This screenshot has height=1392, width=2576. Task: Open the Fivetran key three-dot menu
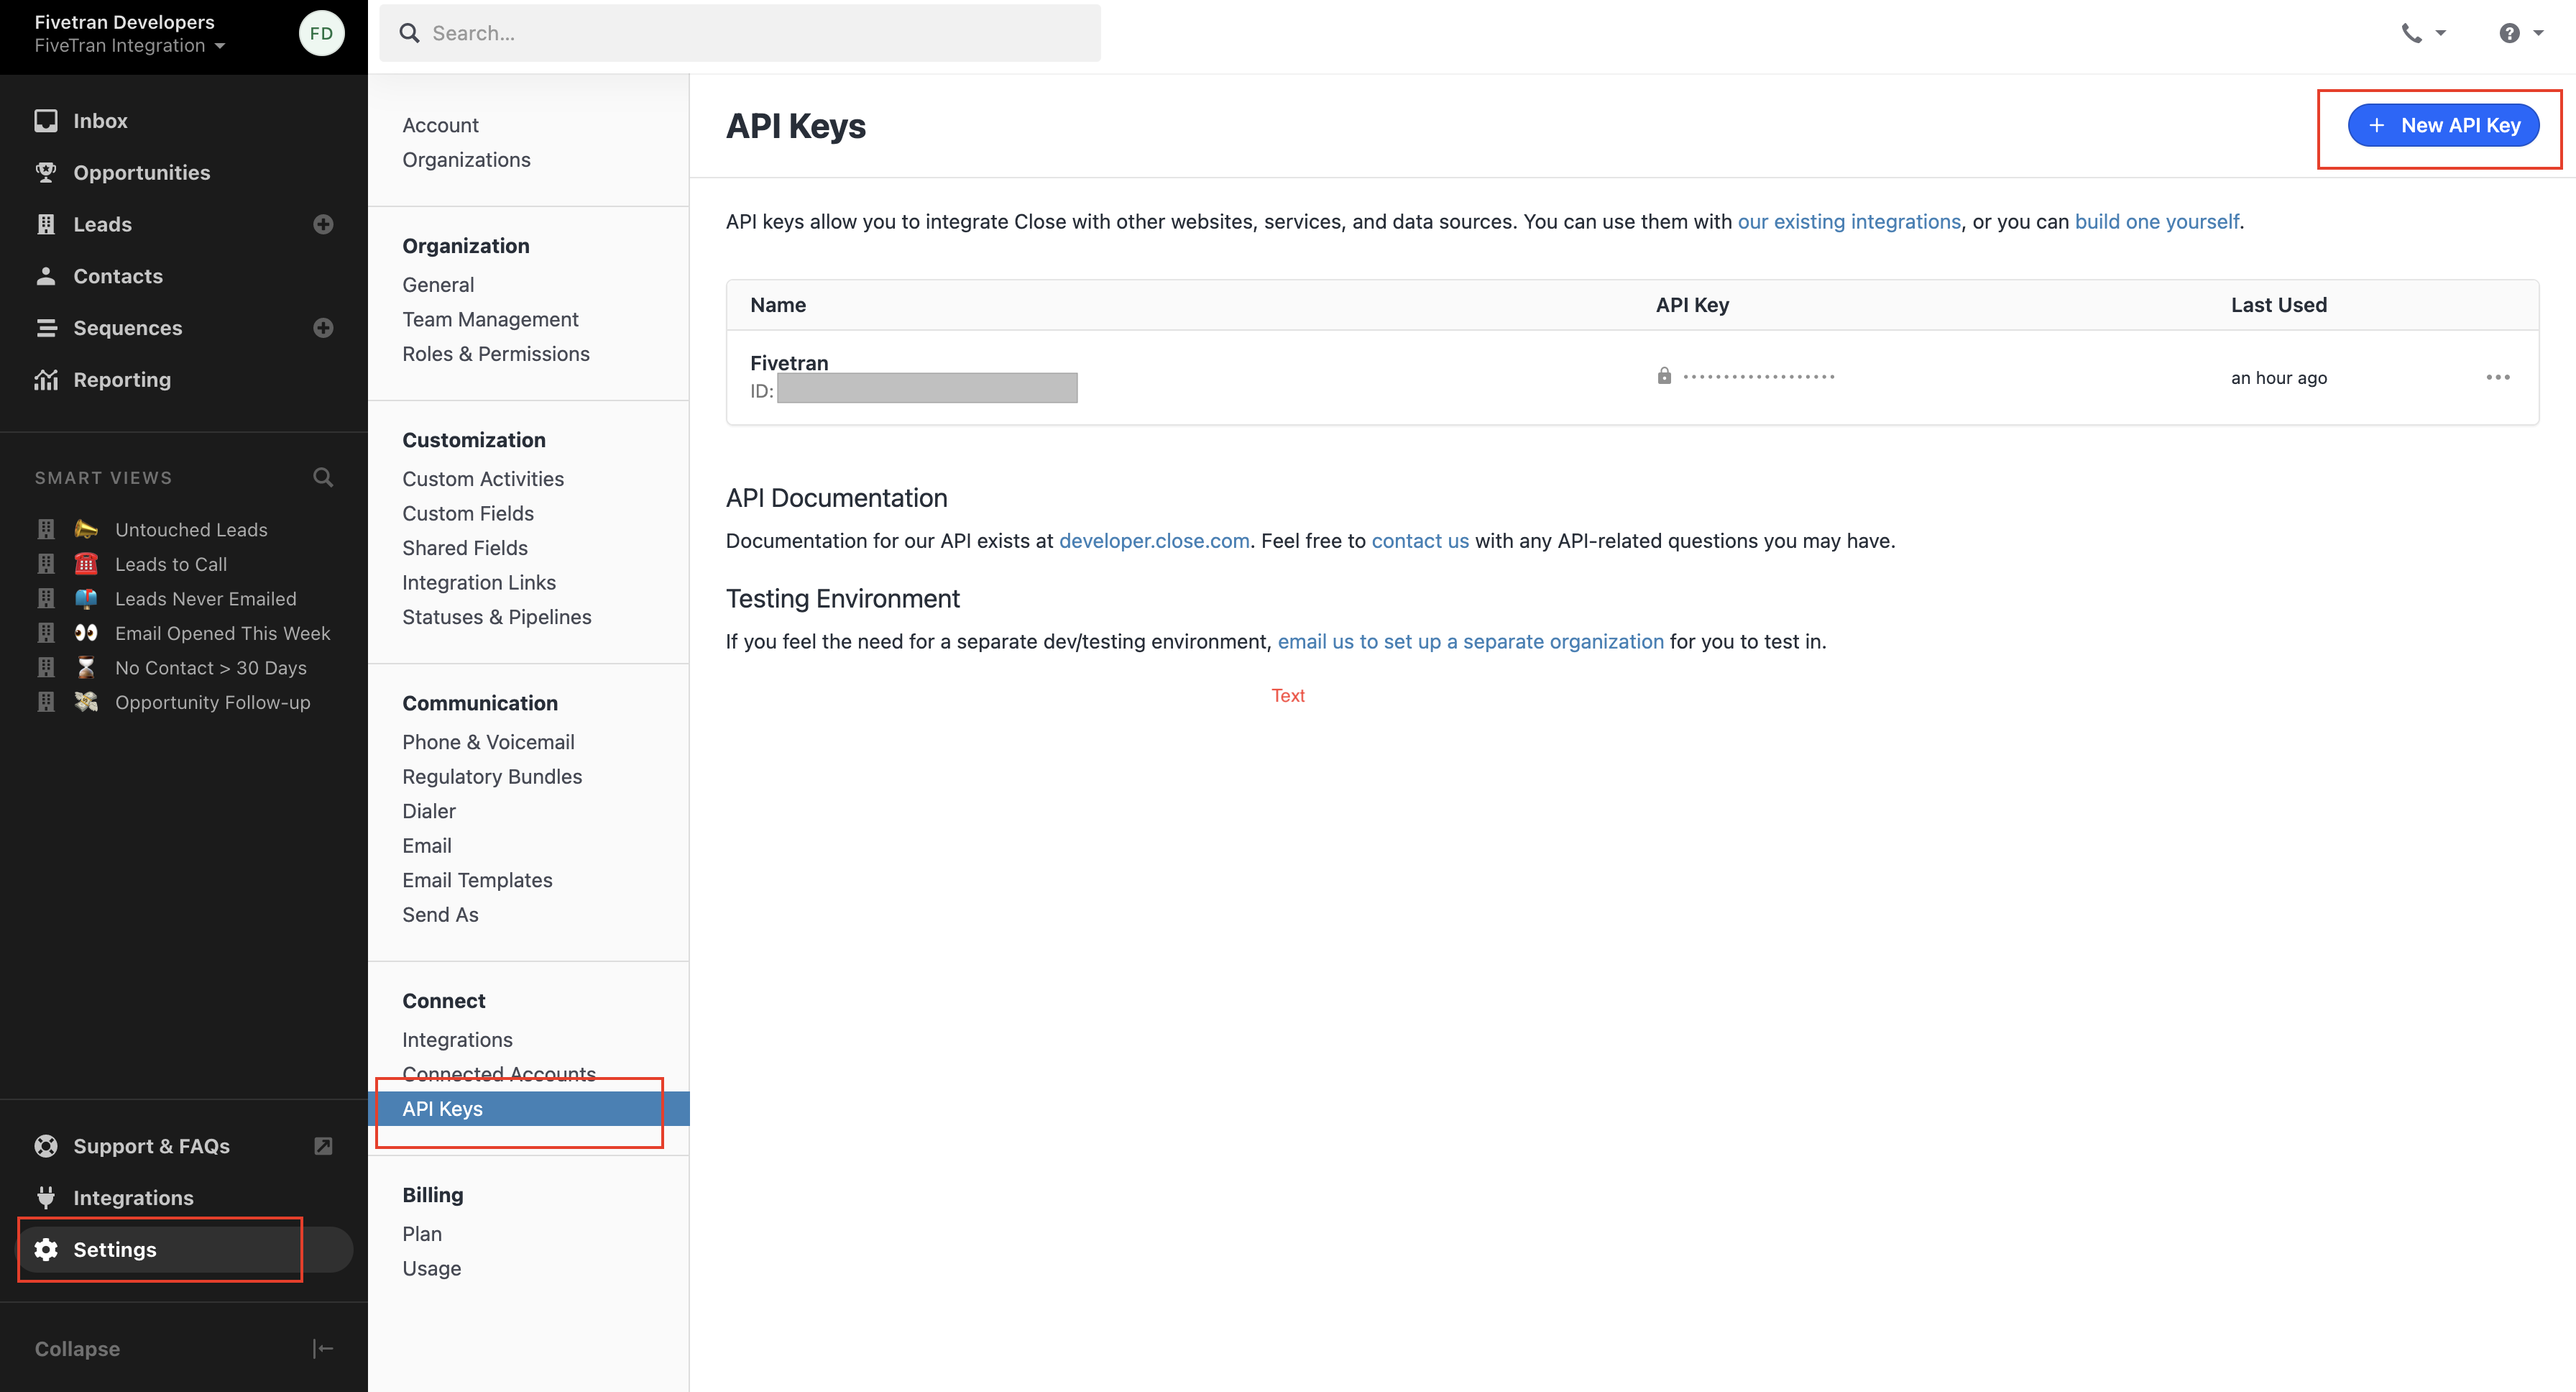[2498, 377]
